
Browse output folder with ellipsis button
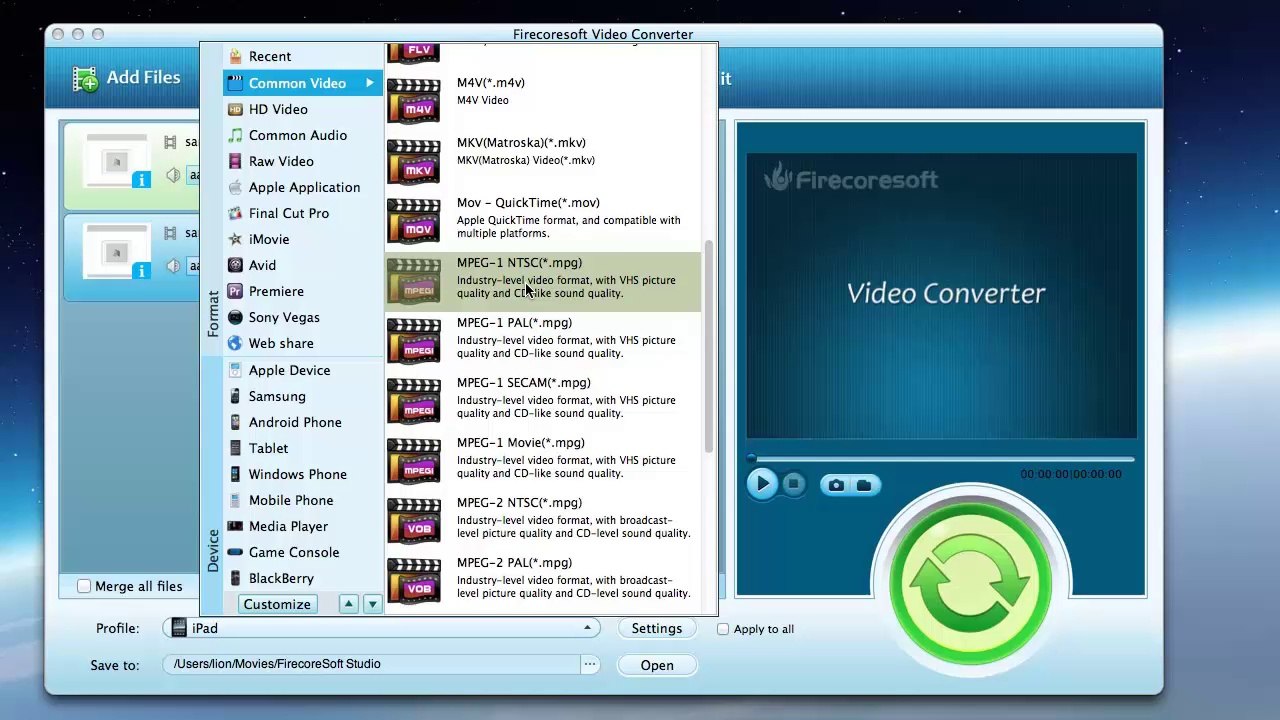(x=590, y=664)
